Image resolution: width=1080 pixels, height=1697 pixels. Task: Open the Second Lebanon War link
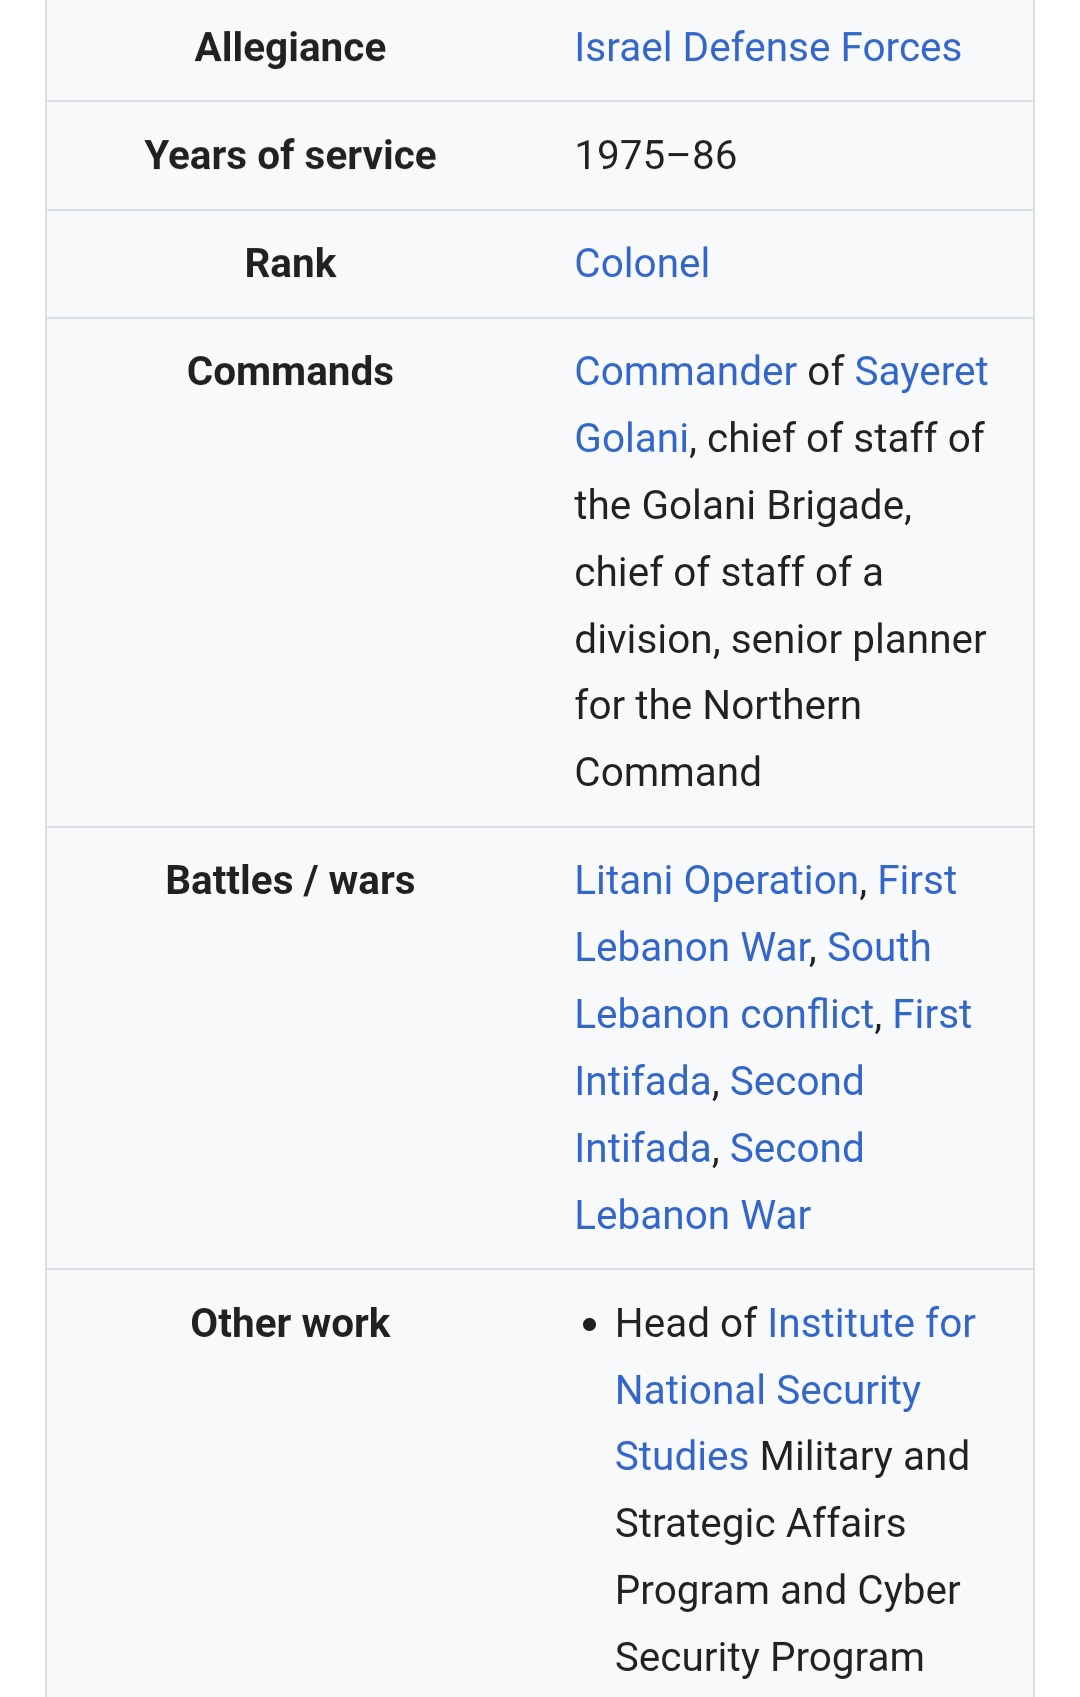(x=692, y=1216)
